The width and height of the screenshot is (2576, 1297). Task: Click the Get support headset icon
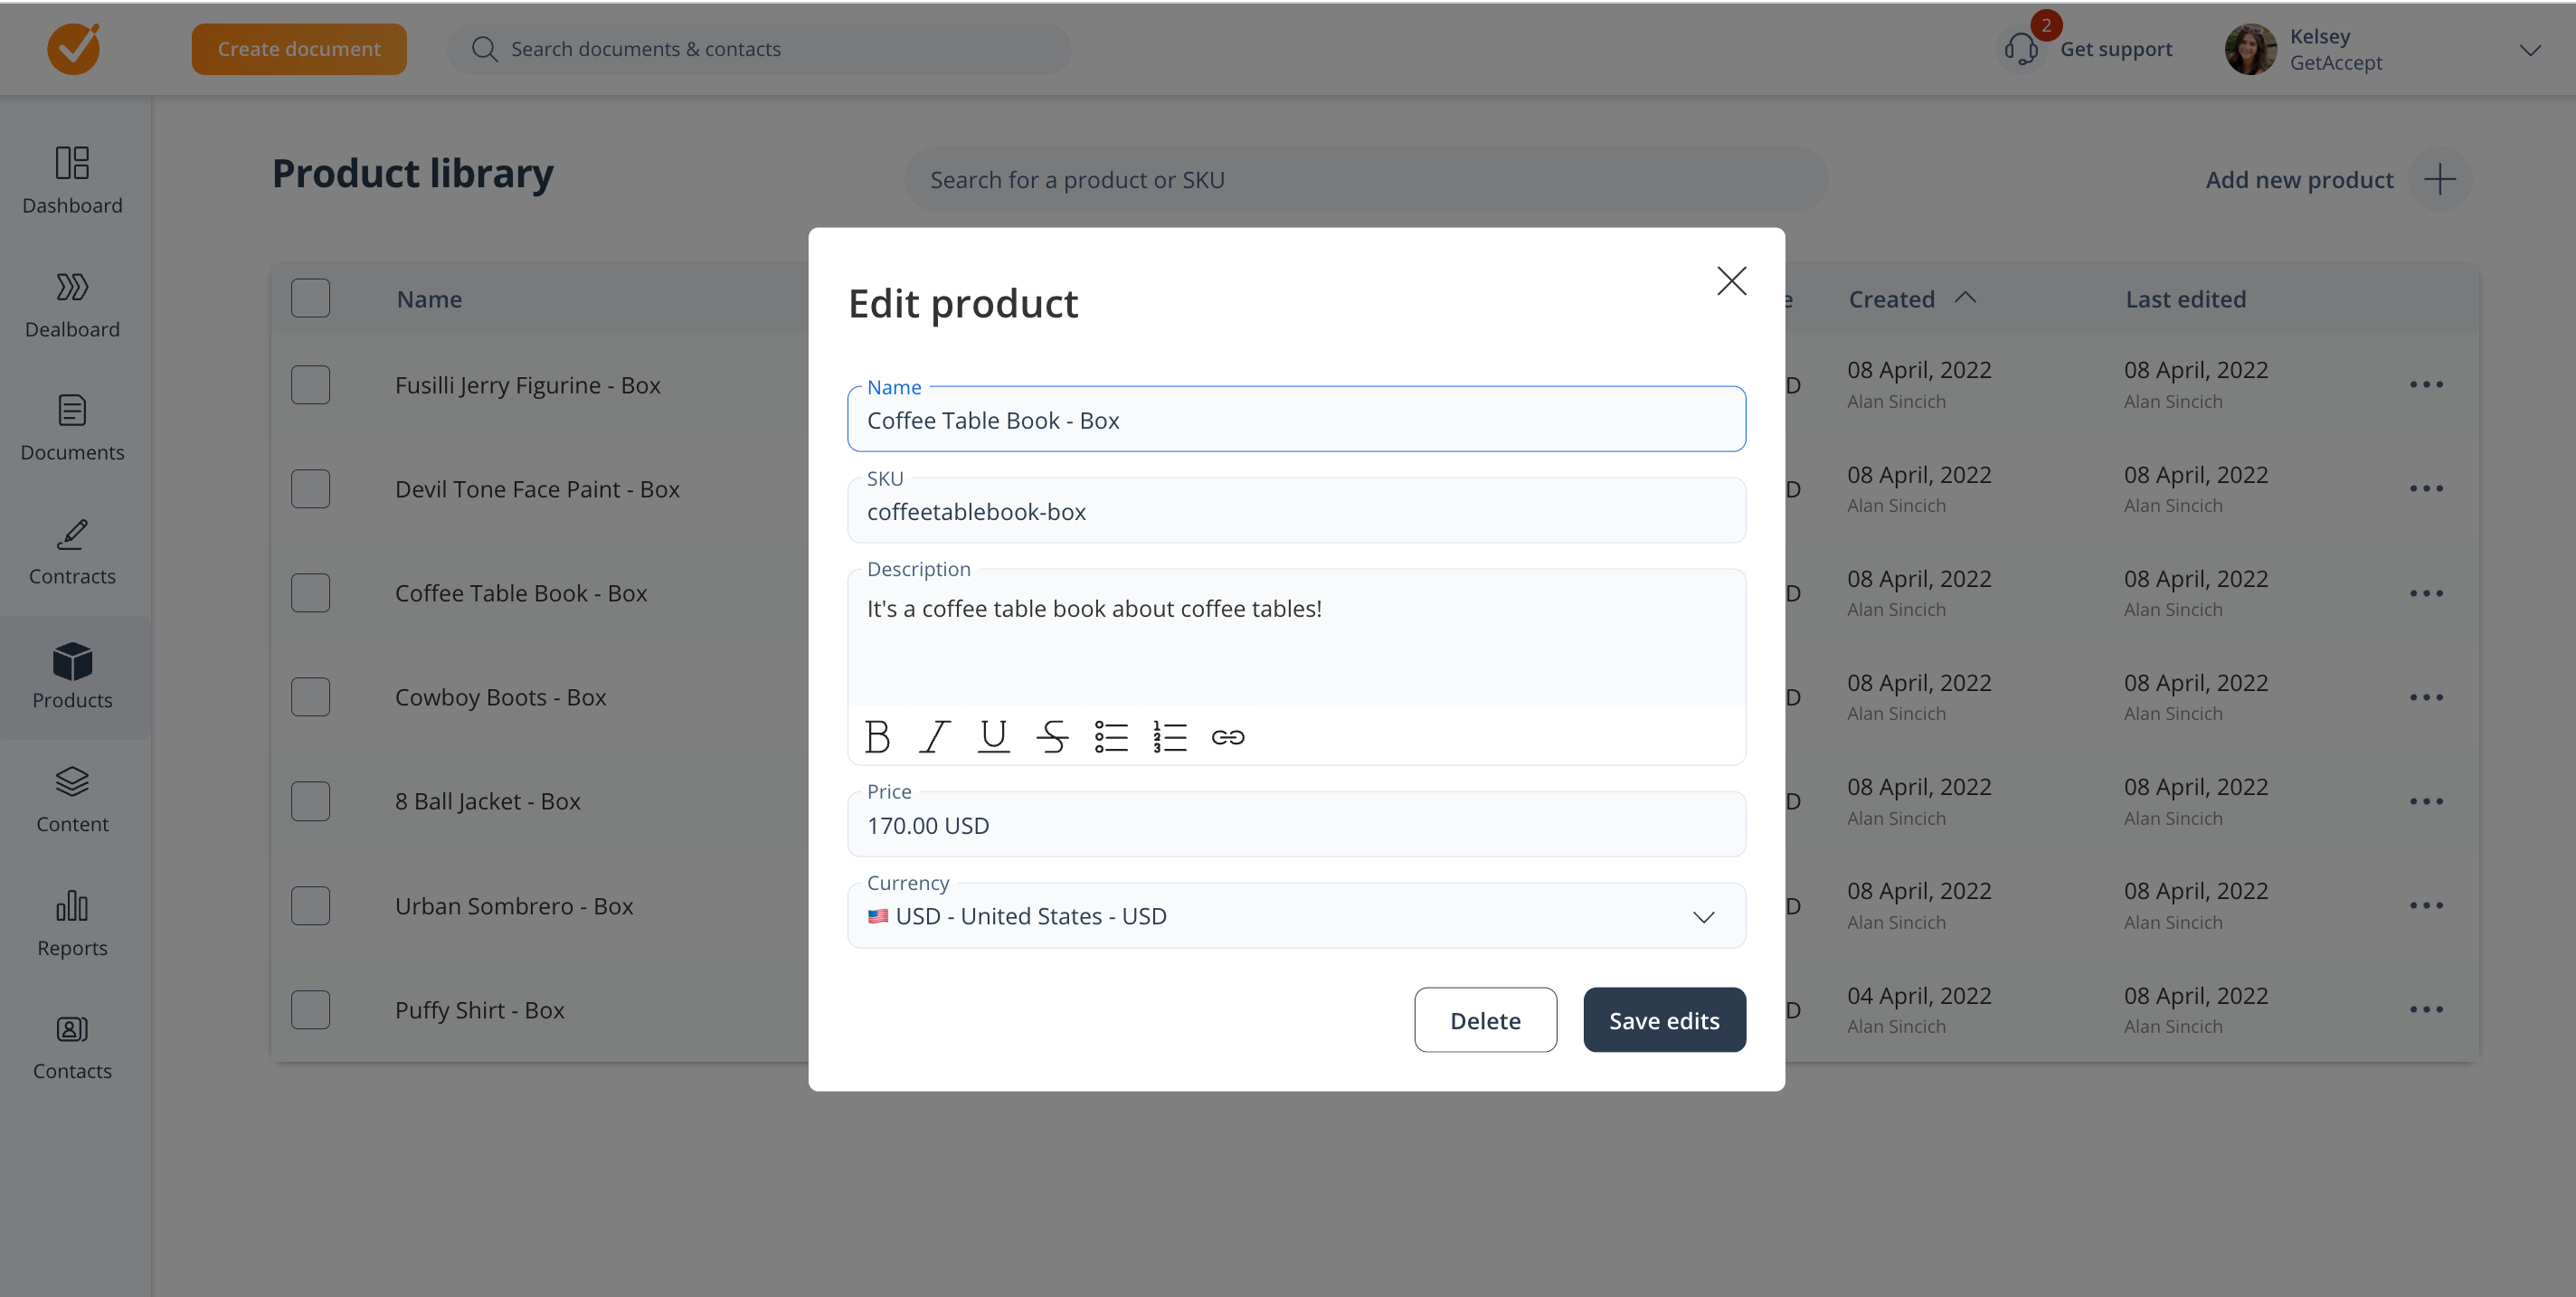click(2021, 49)
